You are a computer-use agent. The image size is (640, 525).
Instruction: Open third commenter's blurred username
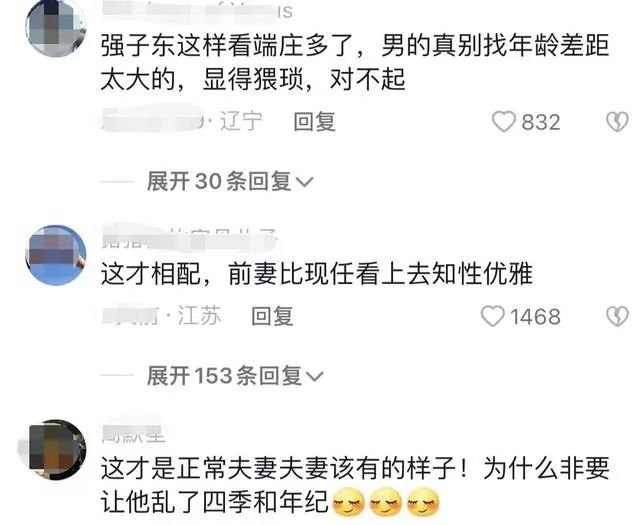coord(133,434)
